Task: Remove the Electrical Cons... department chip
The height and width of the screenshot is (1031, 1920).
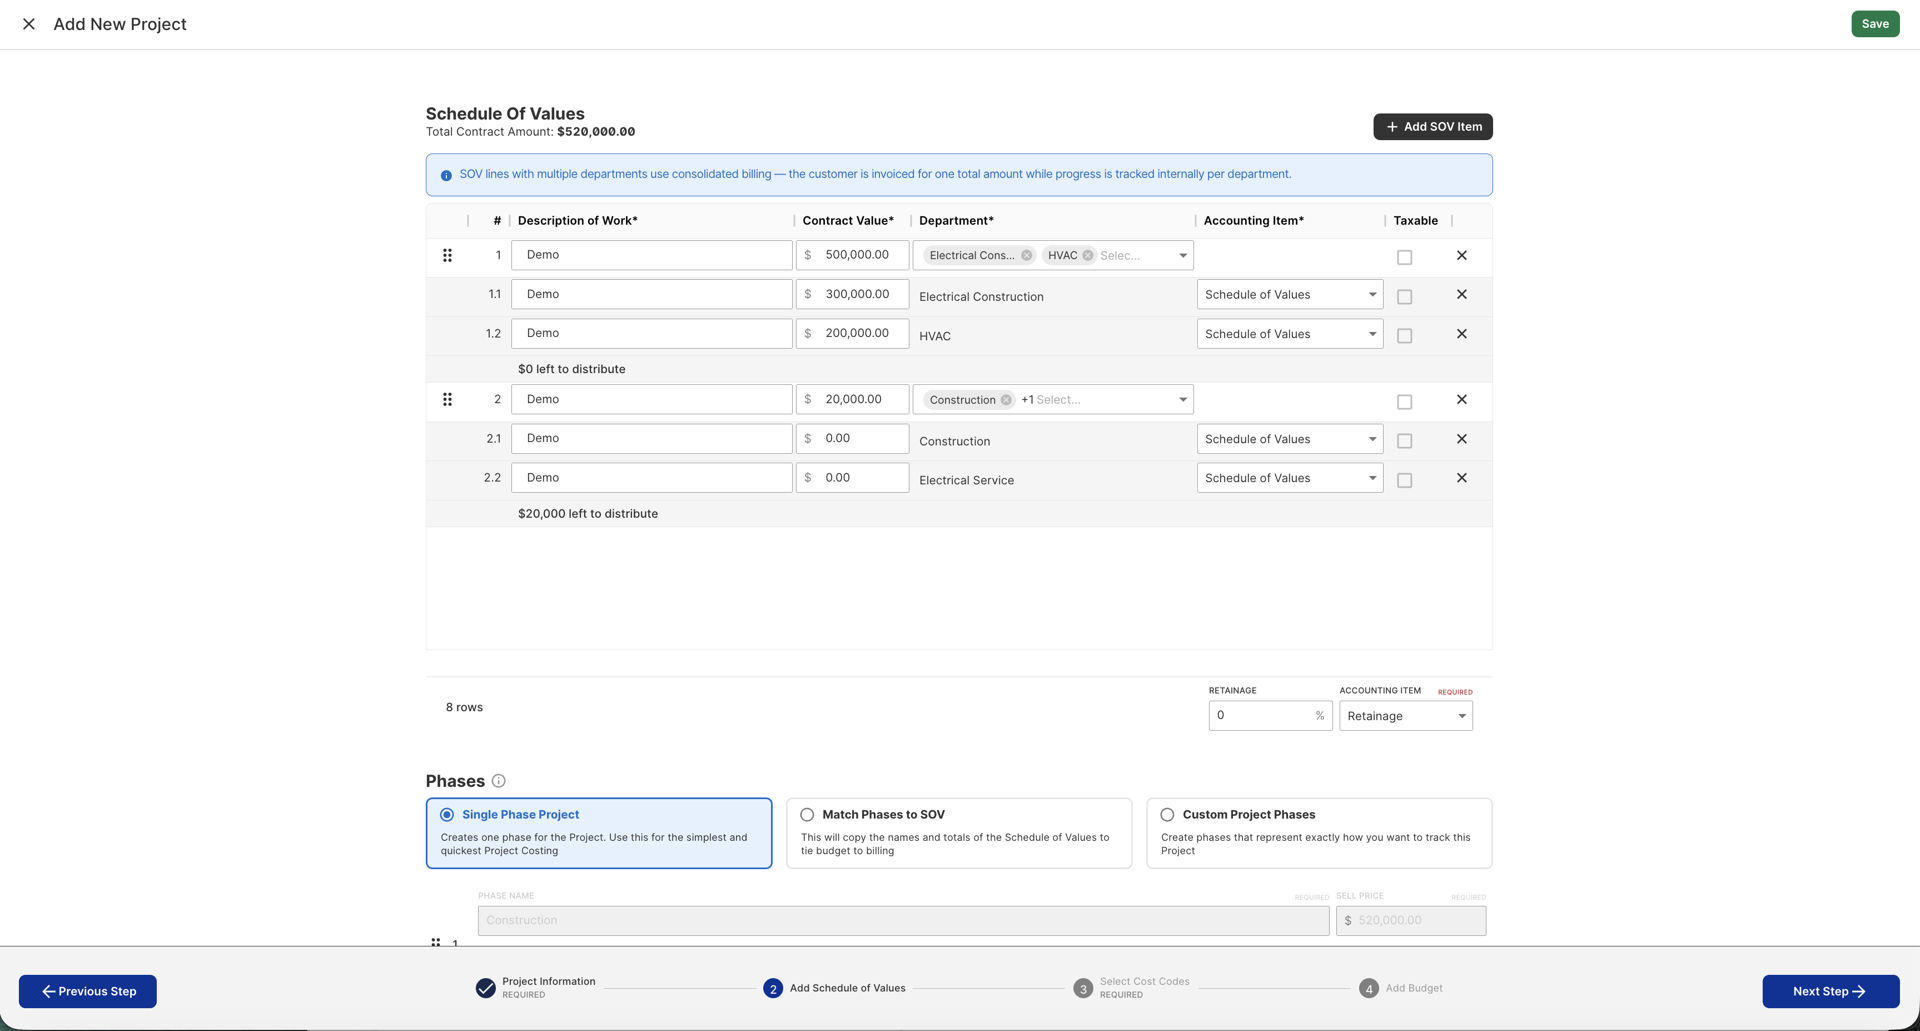Action: [1026, 255]
